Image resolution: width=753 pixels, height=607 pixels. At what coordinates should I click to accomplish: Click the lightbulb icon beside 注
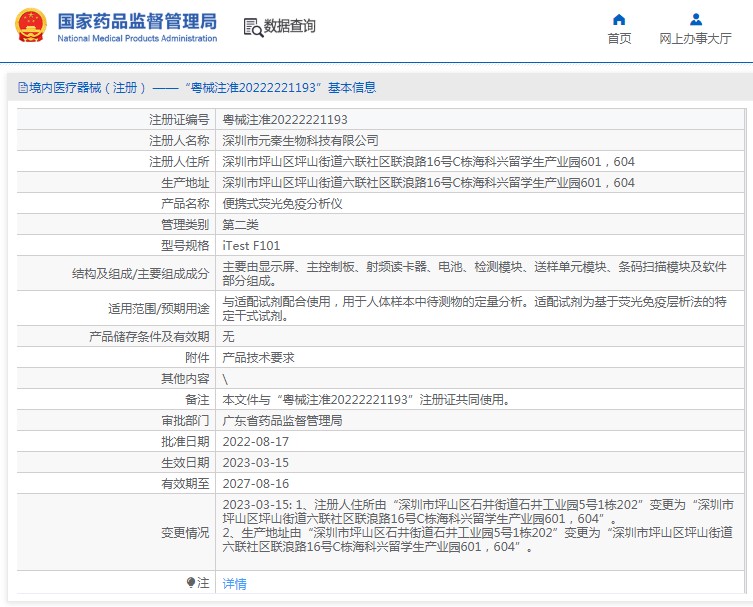coord(191,583)
